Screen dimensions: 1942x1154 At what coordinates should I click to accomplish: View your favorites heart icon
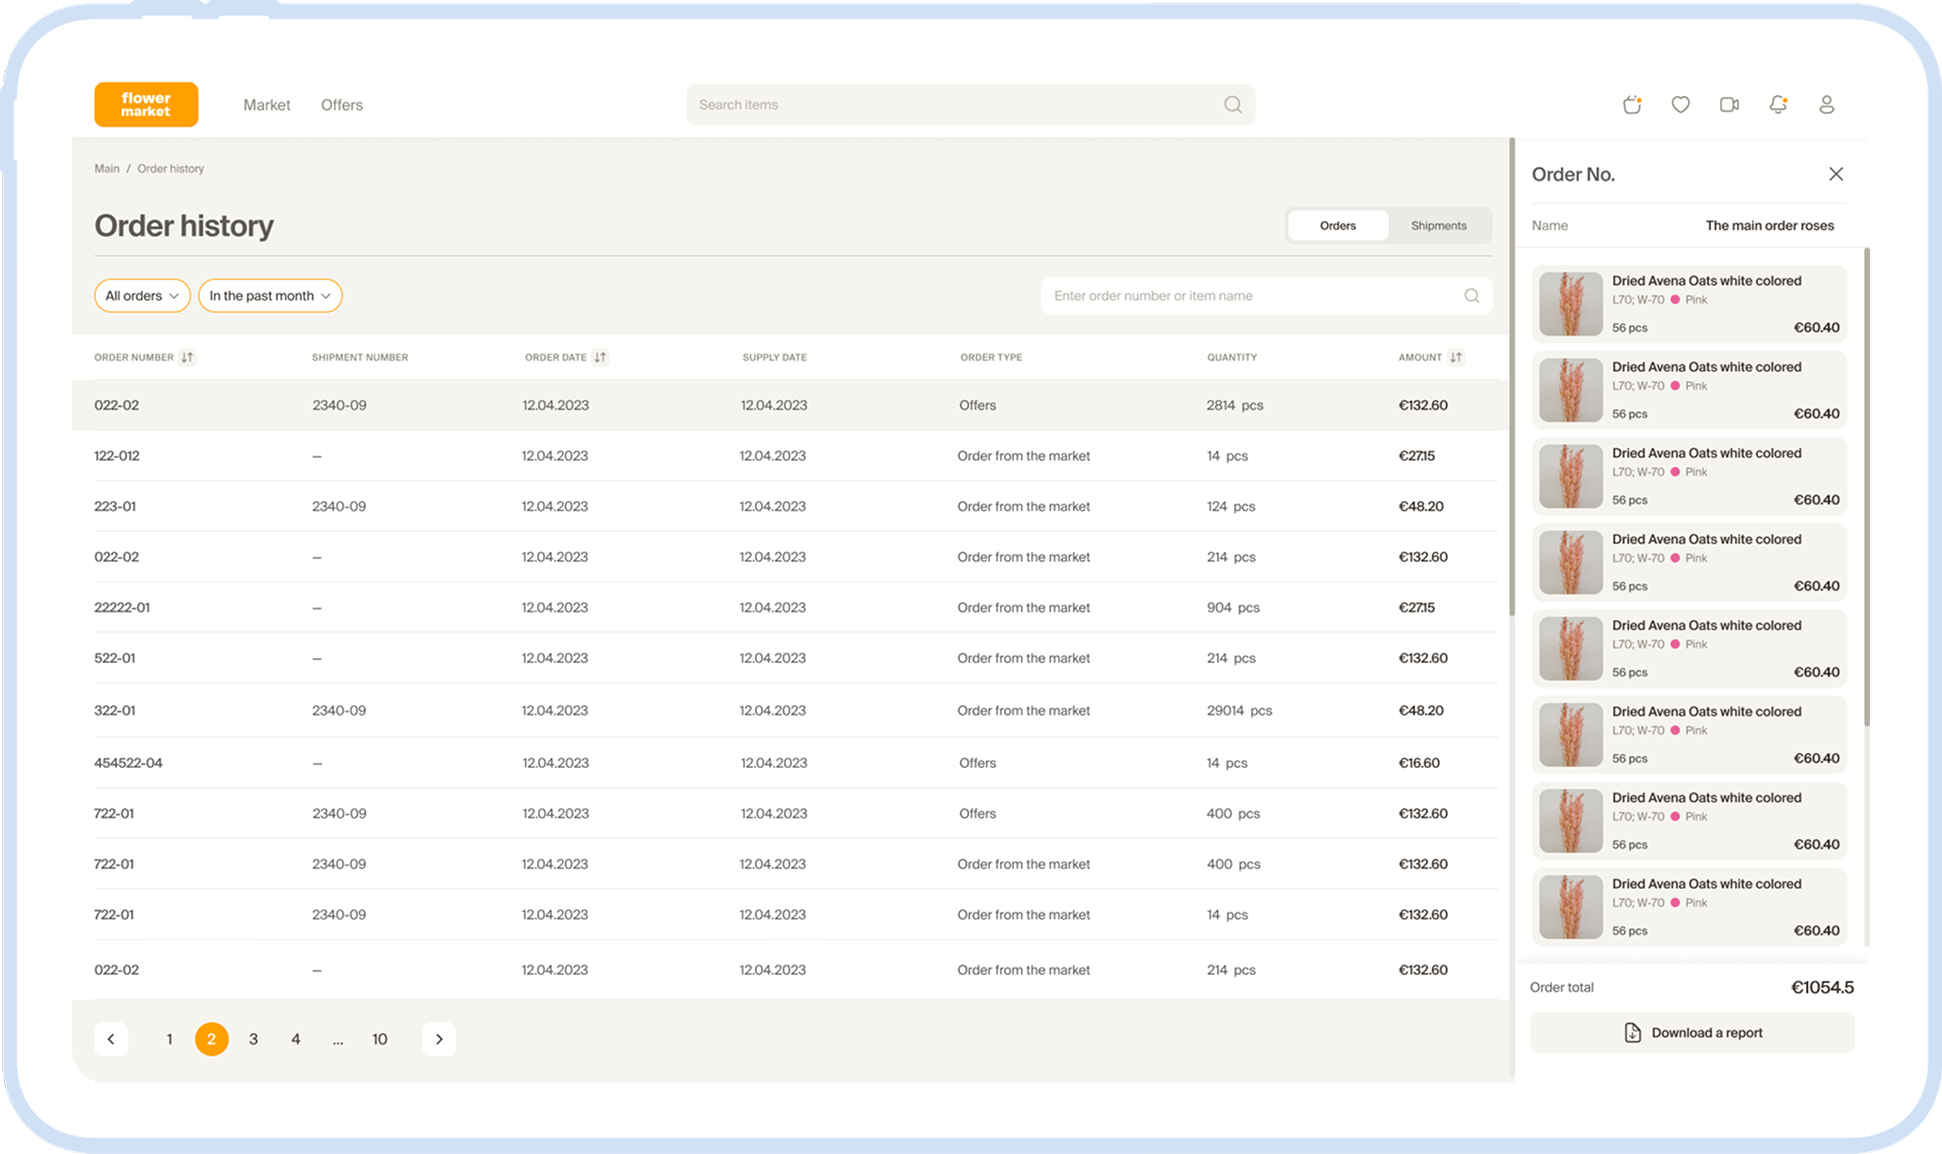tap(1680, 104)
